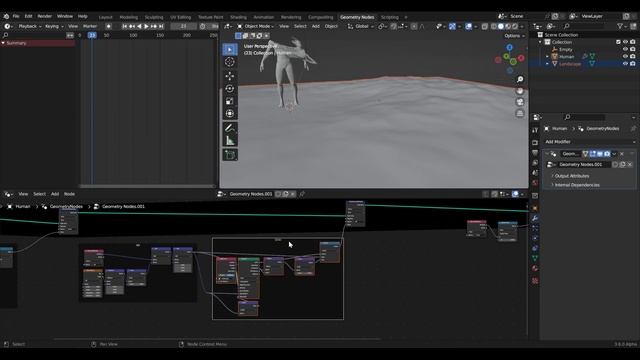This screenshot has height=360, width=640.
Task: Select the Landscape object in outliner
Action: pos(570,64)
